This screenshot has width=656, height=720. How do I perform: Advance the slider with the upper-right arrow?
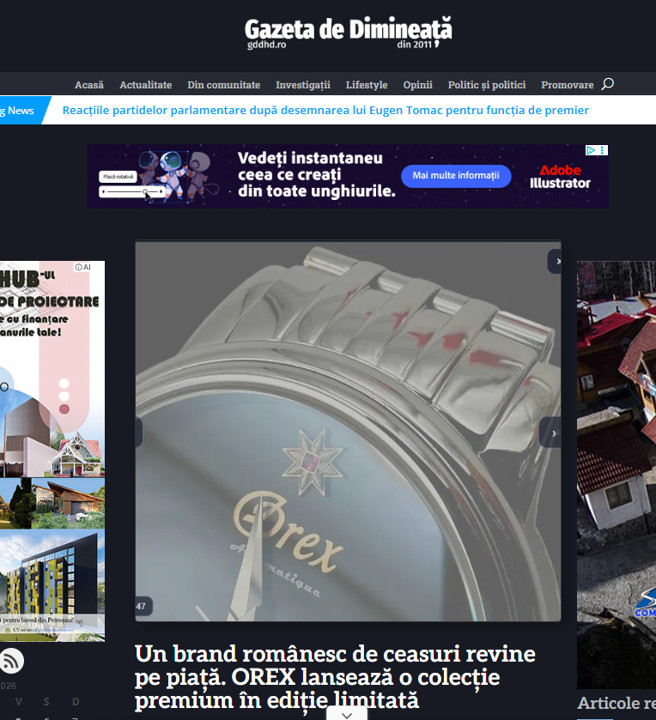click(555, 261)
